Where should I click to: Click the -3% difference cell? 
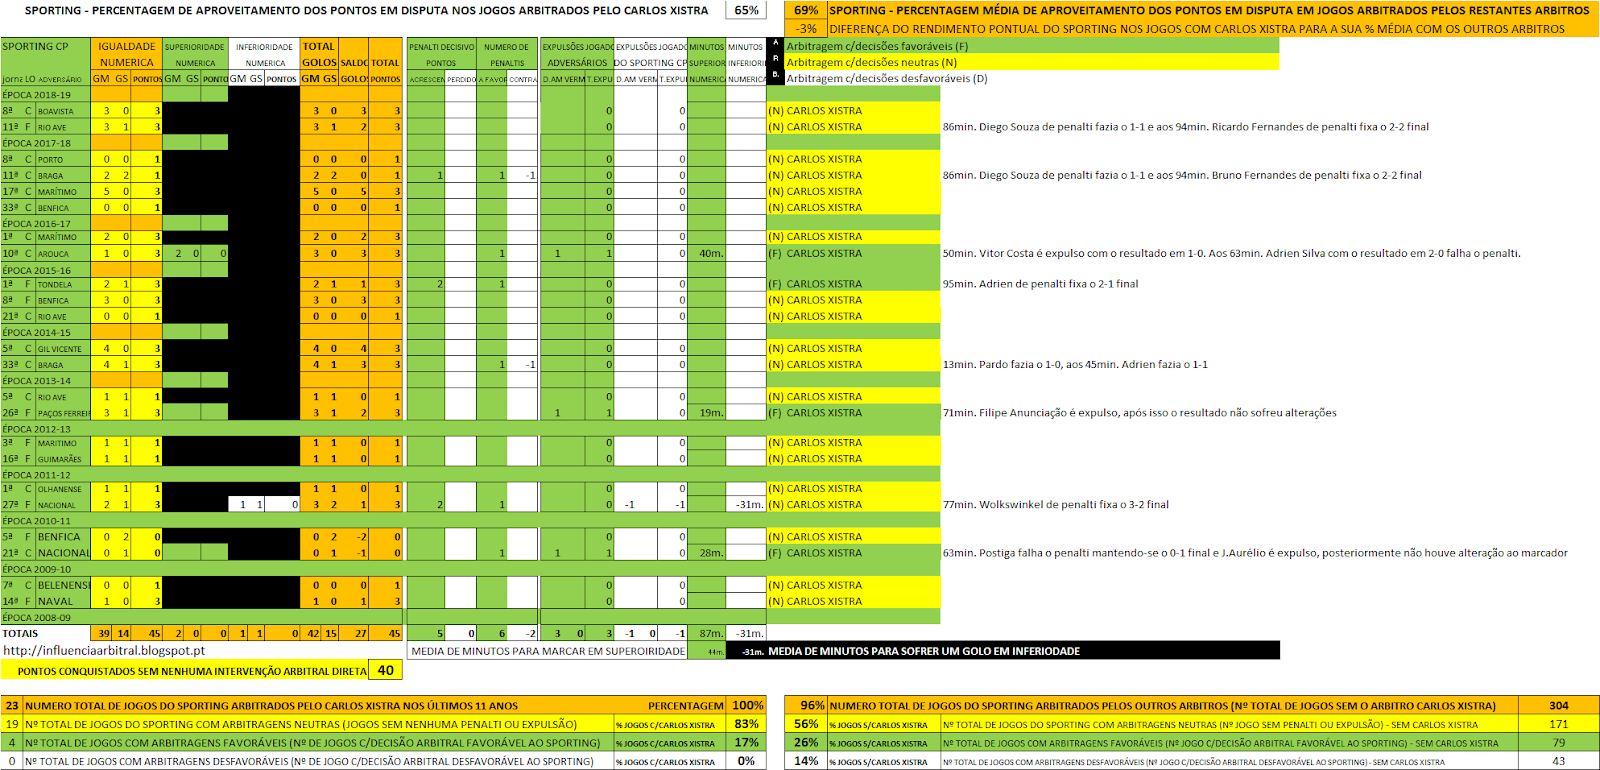(x=806, y=29)
